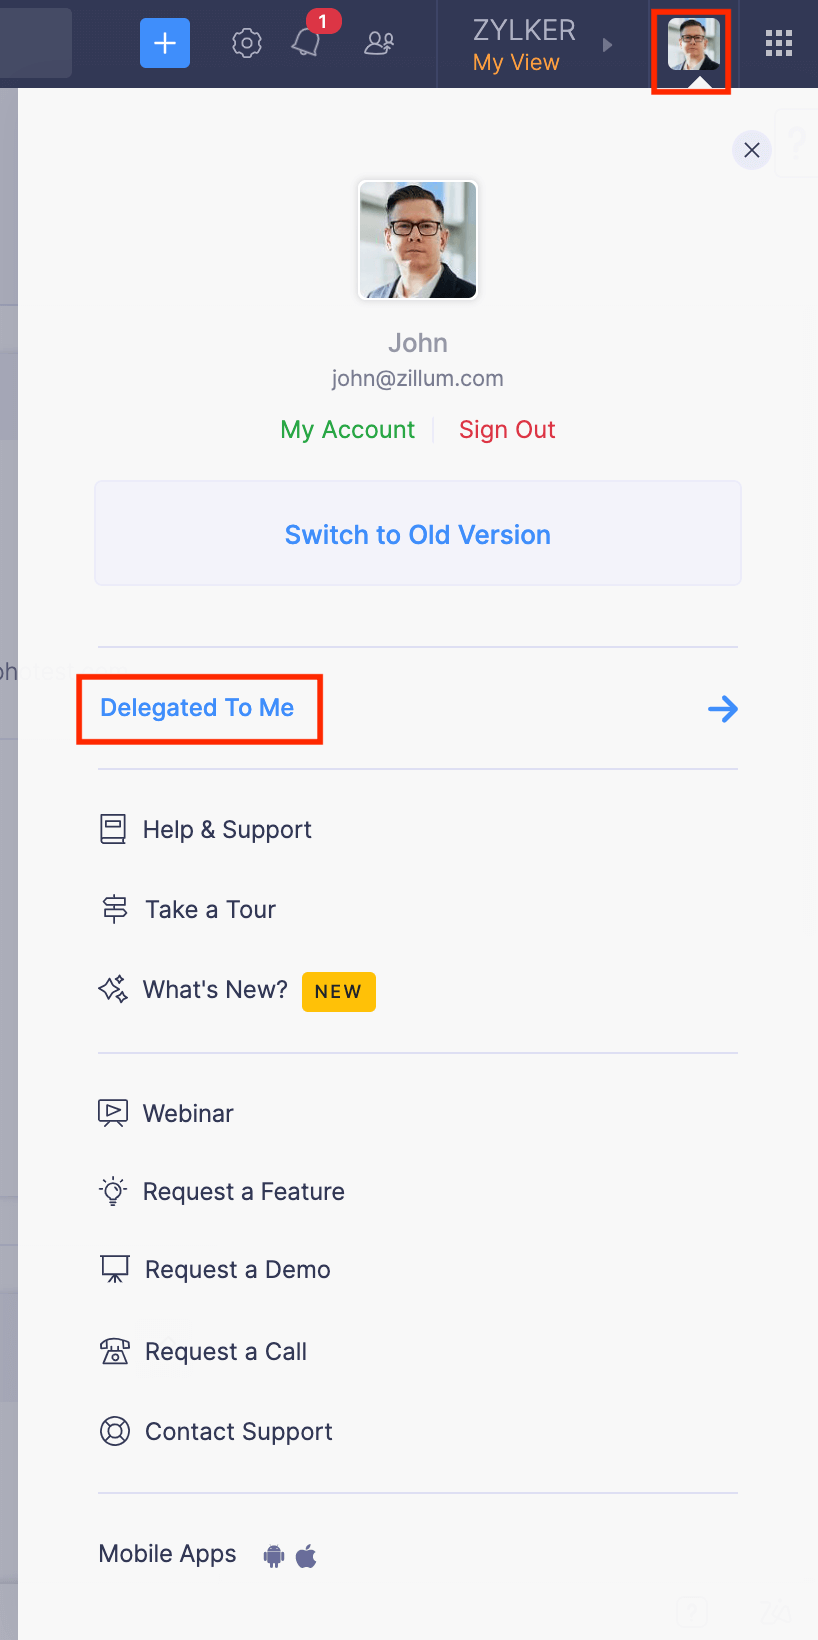The image size is (818, 1640).
Task: Sign Out of the account
Action: (507, 429)
